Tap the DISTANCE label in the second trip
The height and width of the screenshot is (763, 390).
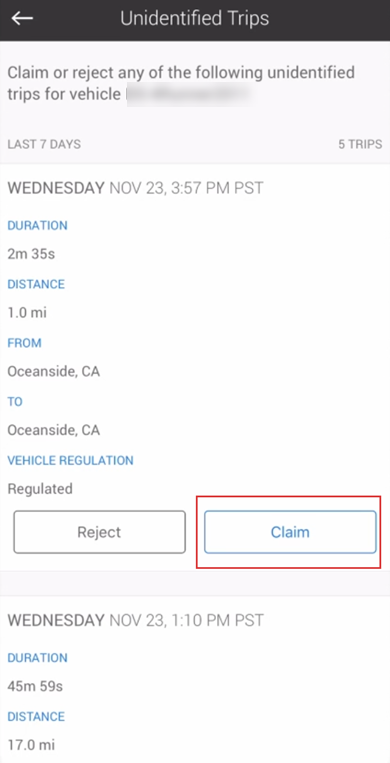coord(36,717)
